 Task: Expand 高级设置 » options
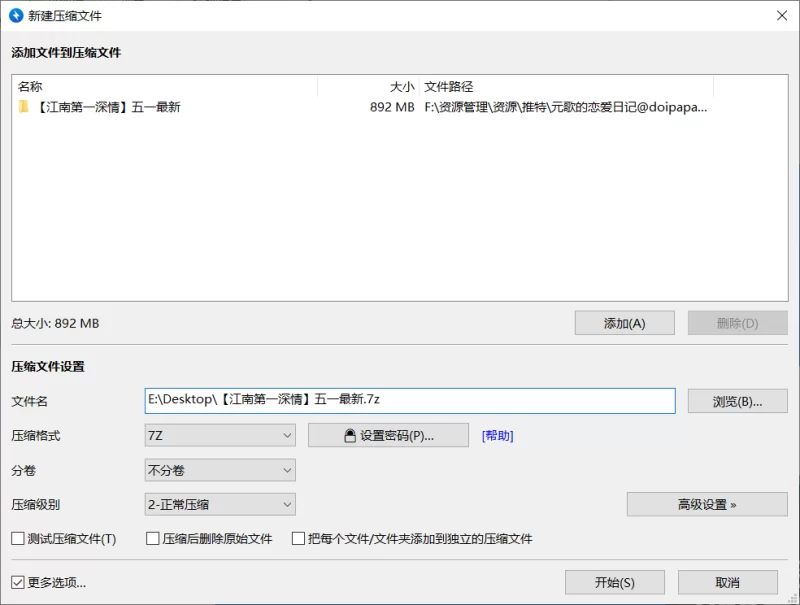coord(706,505)
